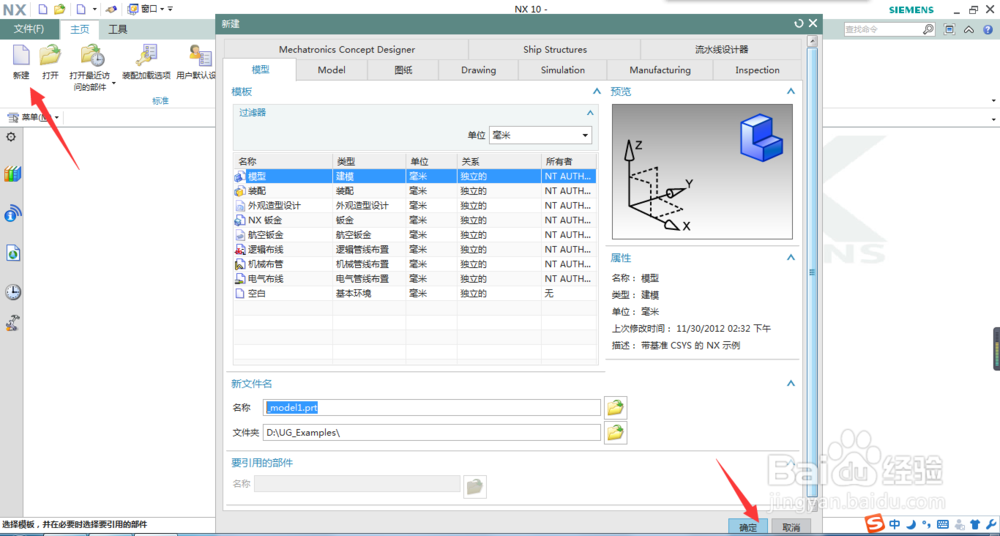This screenshot has height=536, width=1000.
Task: Select the 模型 template row
Action: coord(415,175)
